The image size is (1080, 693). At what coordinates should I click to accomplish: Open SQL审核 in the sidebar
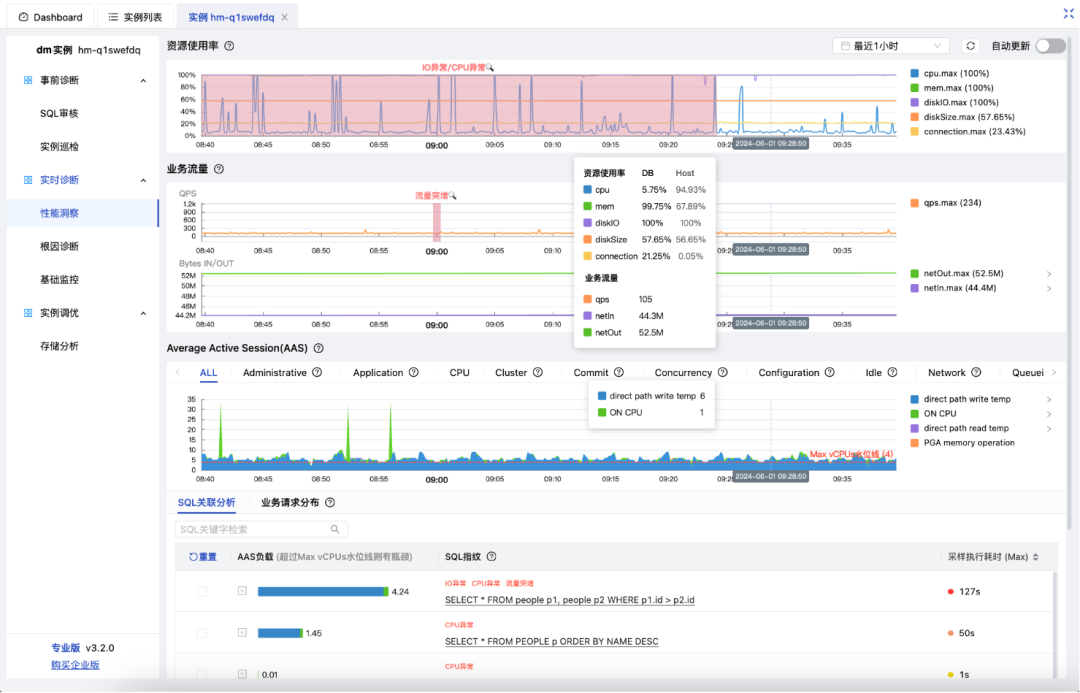(x=59, y=113)
